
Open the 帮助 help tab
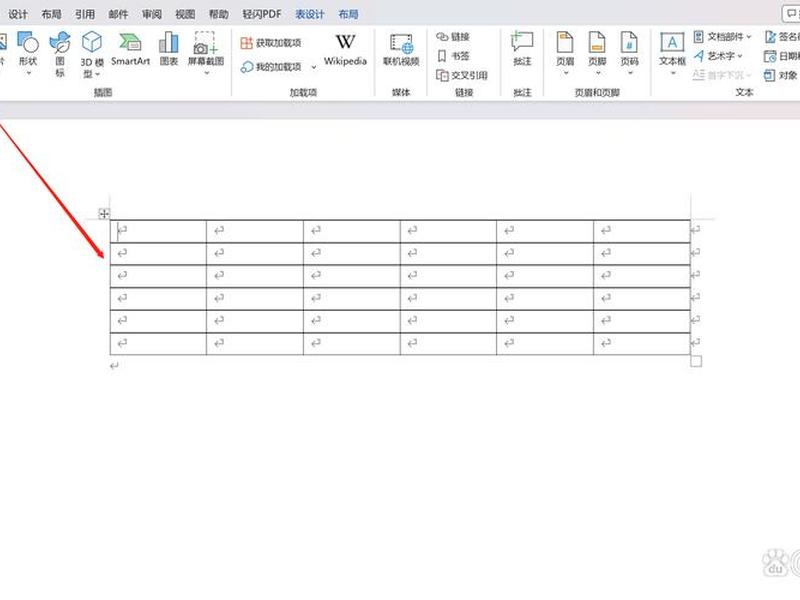click(218, 14)
